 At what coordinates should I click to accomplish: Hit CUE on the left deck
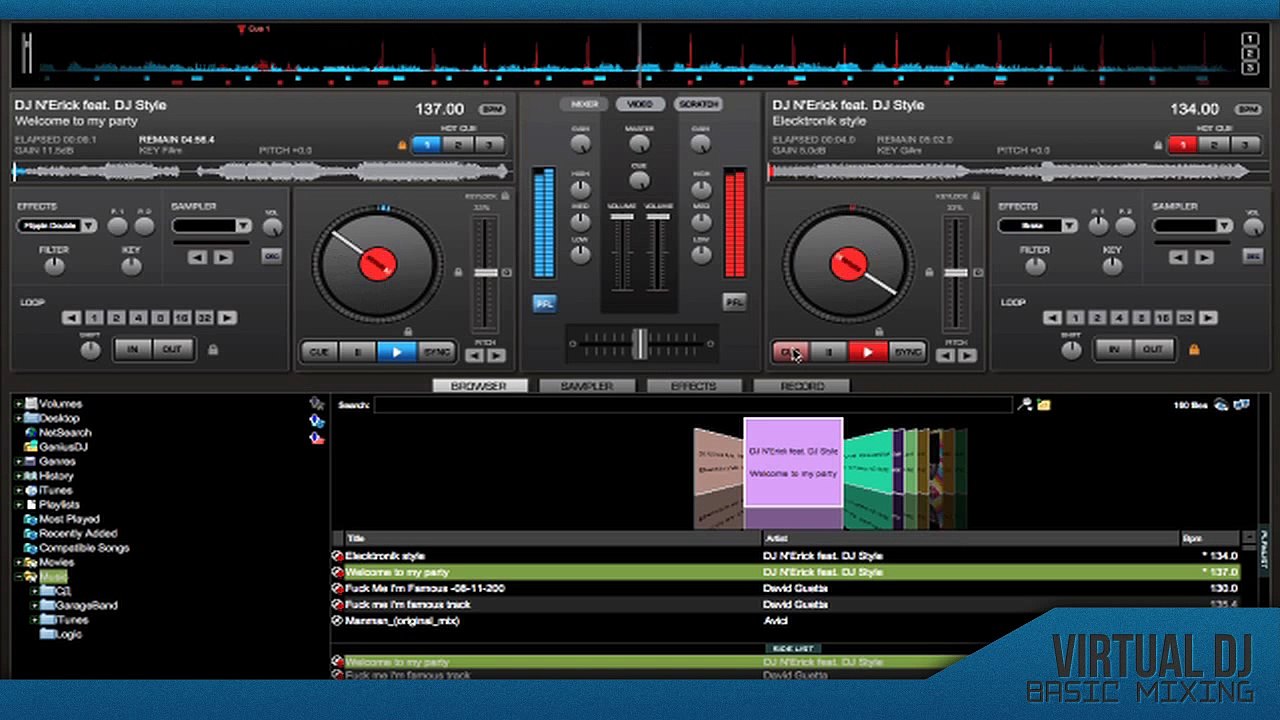click(x=320, y=352)
